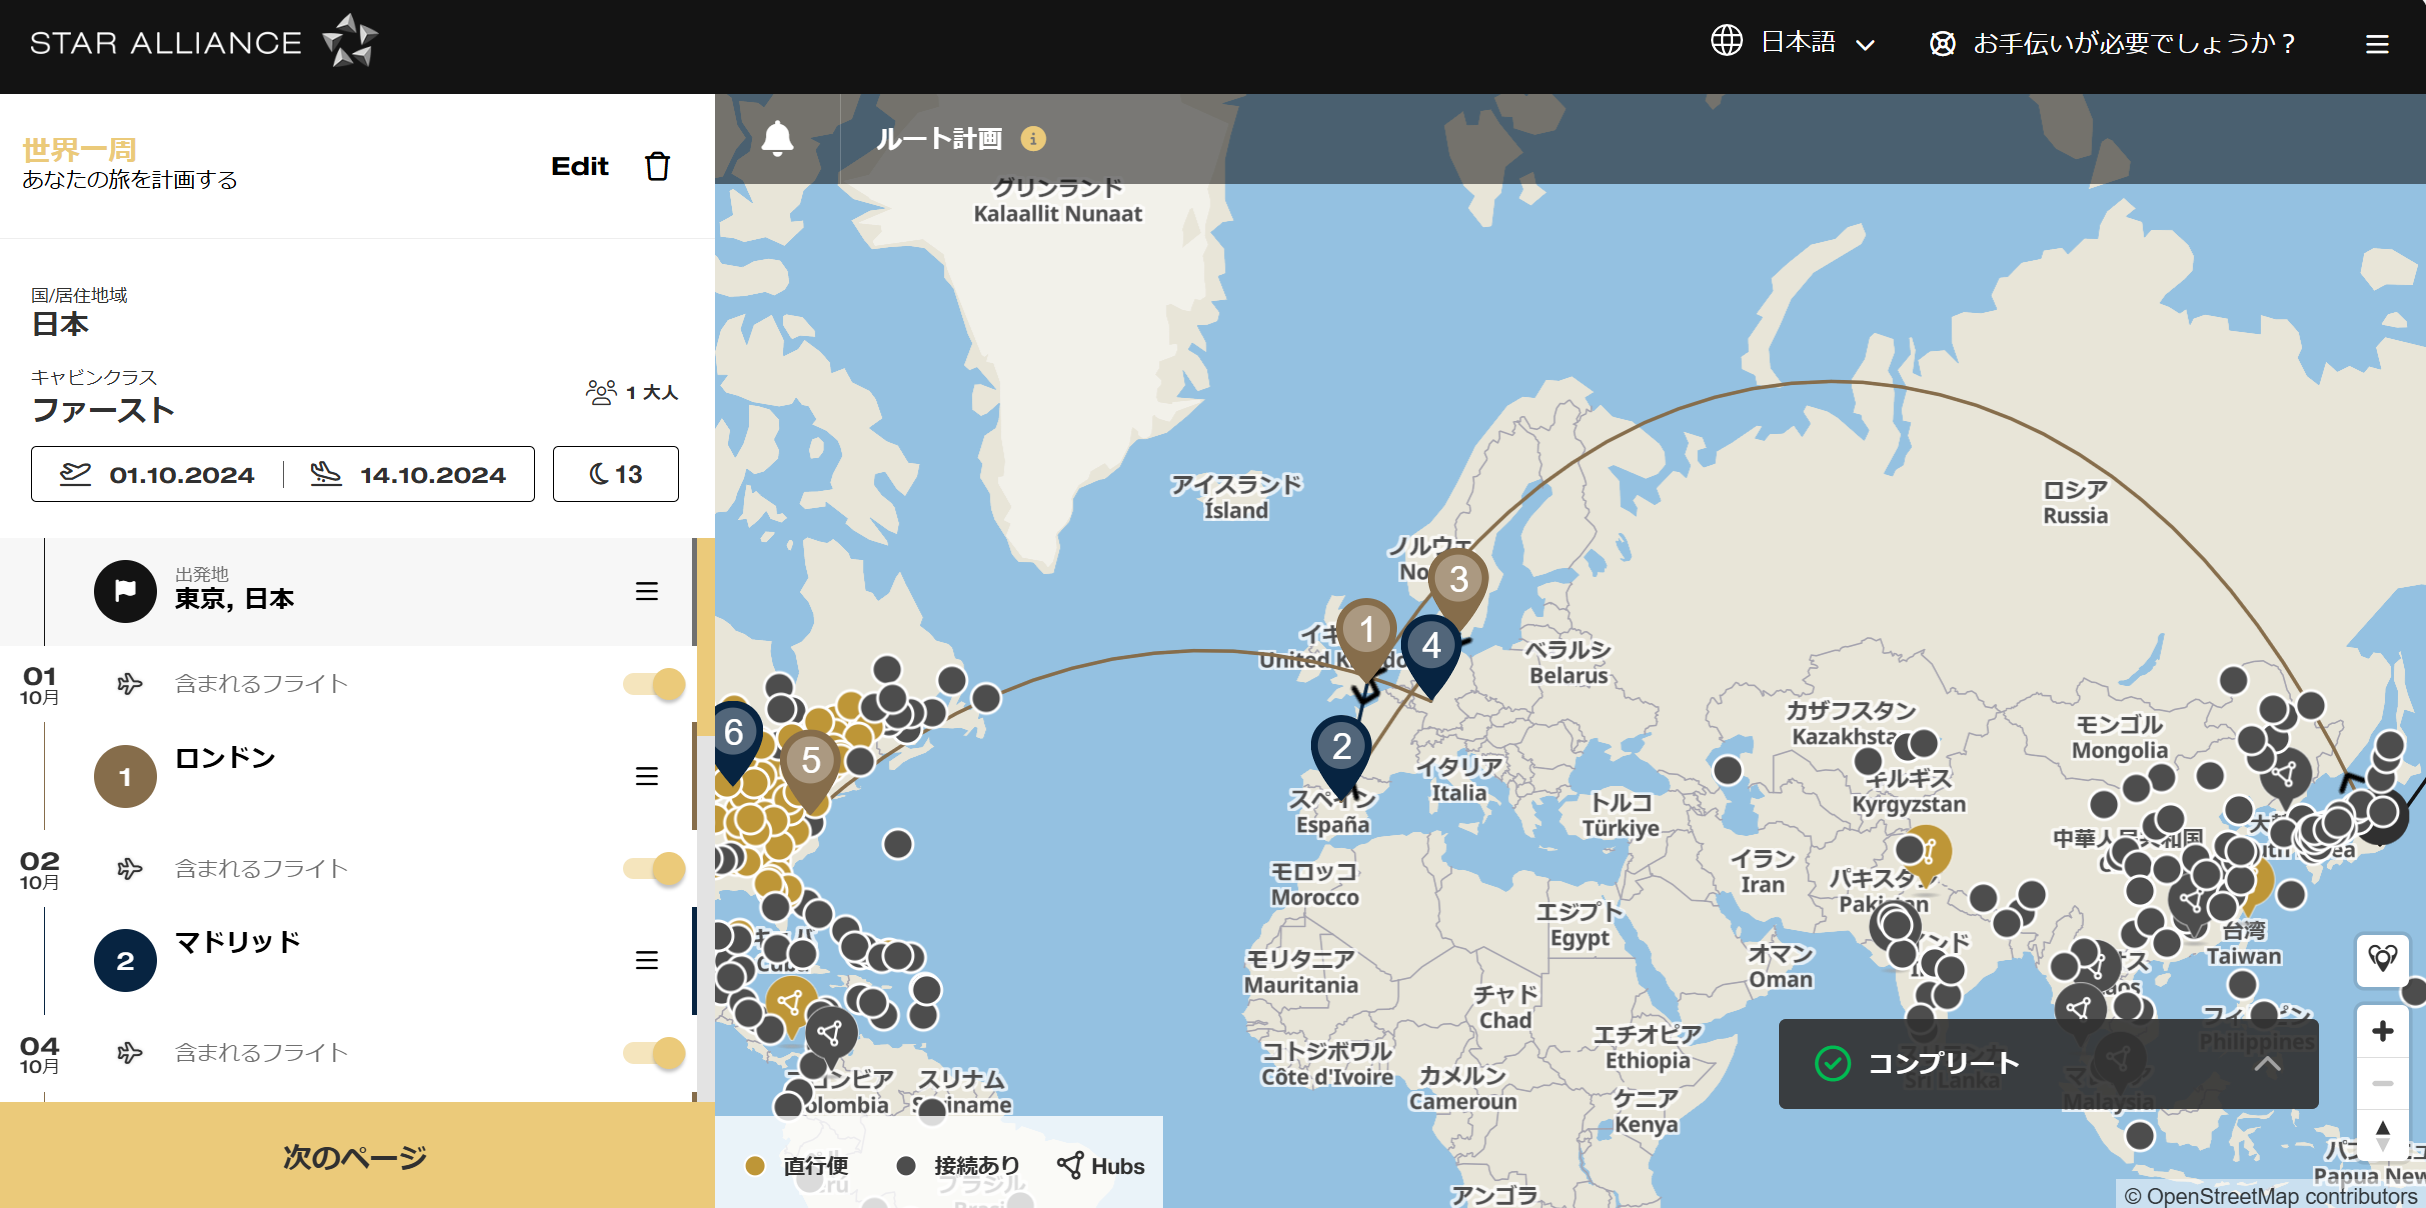Click map pin number 1
The image size is (2426, 1208).
pyautogui.click(x=1366, y=633)
